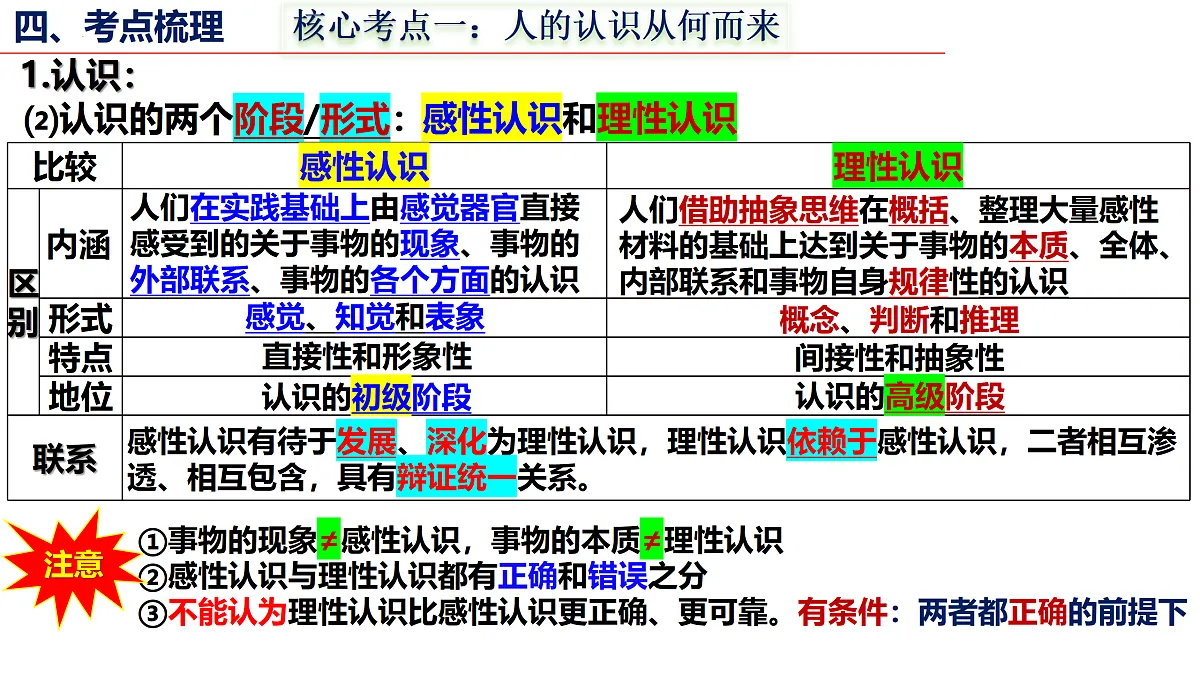
Task: Click the cyan highlighted word '深化'
Action: (456, 441)
